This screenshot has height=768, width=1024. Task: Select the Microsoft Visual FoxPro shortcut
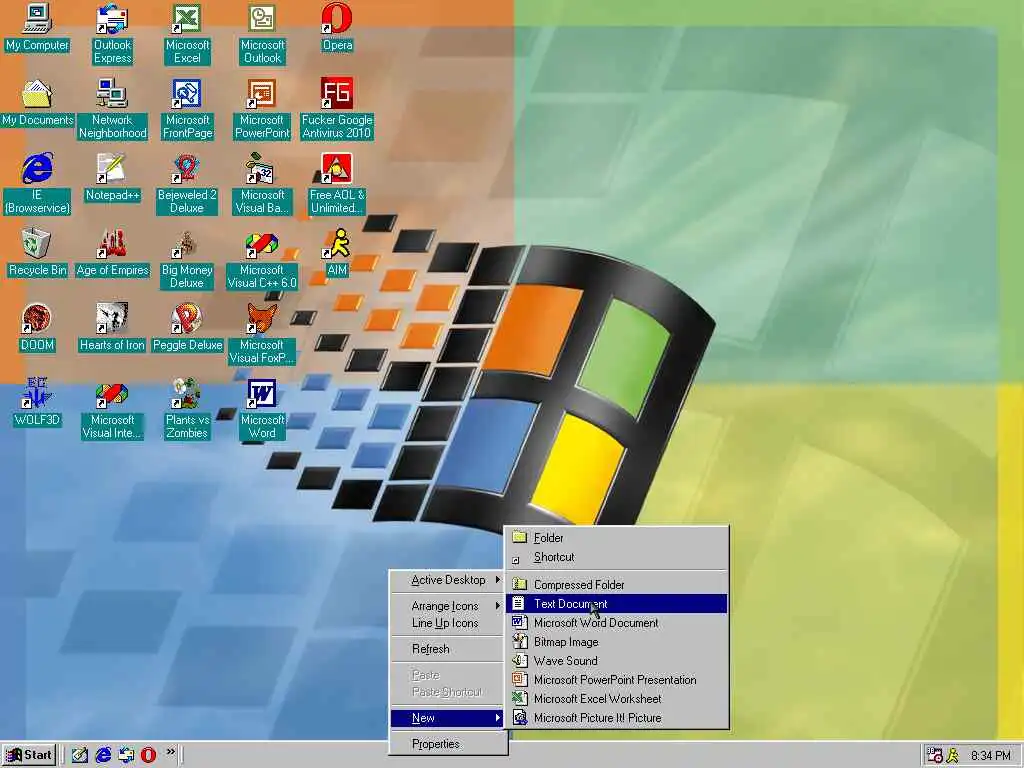(x=262, y=334)
